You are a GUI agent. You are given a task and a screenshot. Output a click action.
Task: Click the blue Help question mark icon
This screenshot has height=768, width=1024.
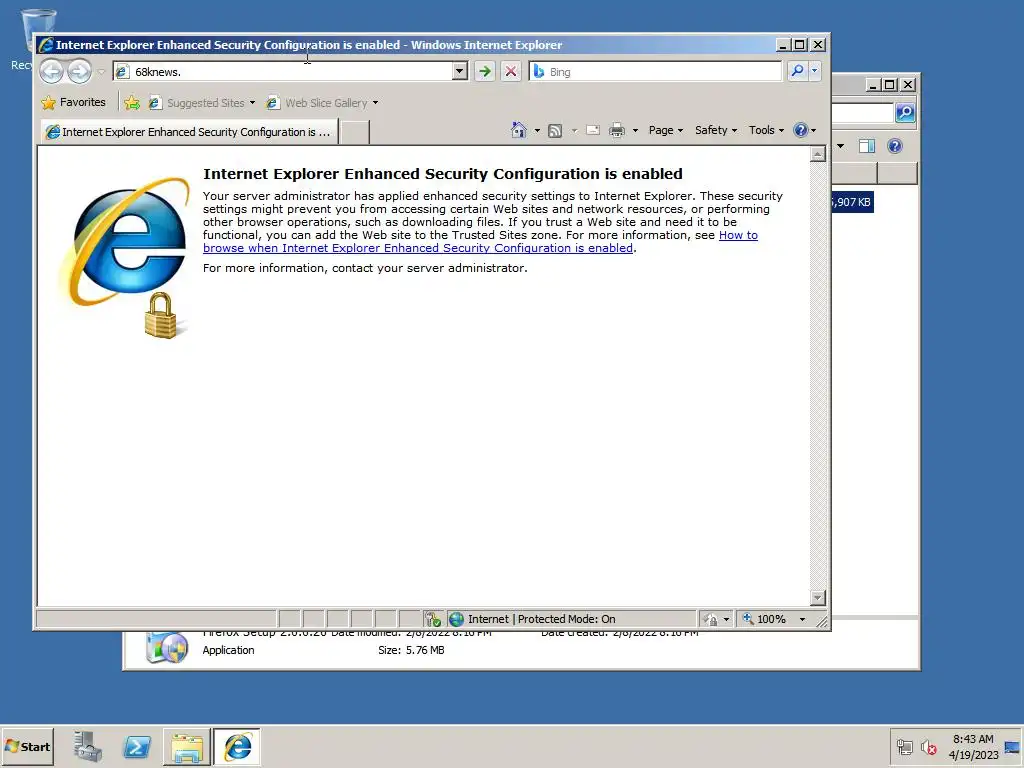point(801,130)
